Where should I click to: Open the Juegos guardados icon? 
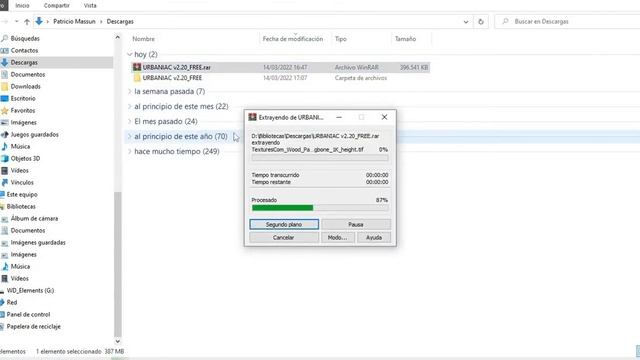coord(4,135)
